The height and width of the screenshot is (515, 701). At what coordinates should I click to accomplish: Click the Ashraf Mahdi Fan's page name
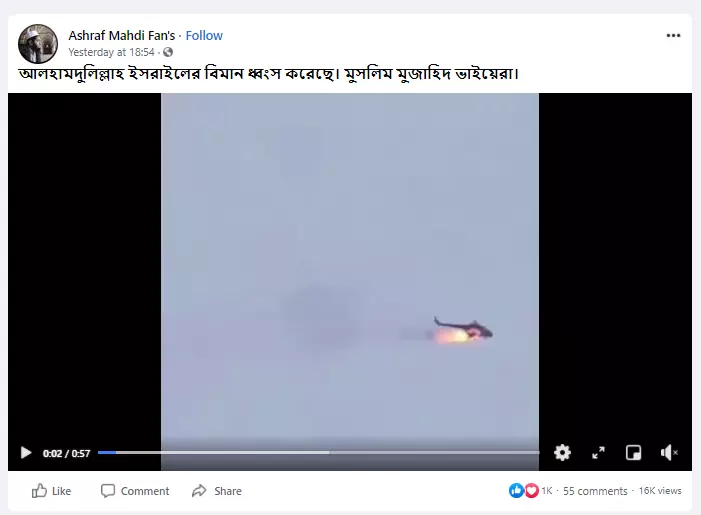coord(122,35)
